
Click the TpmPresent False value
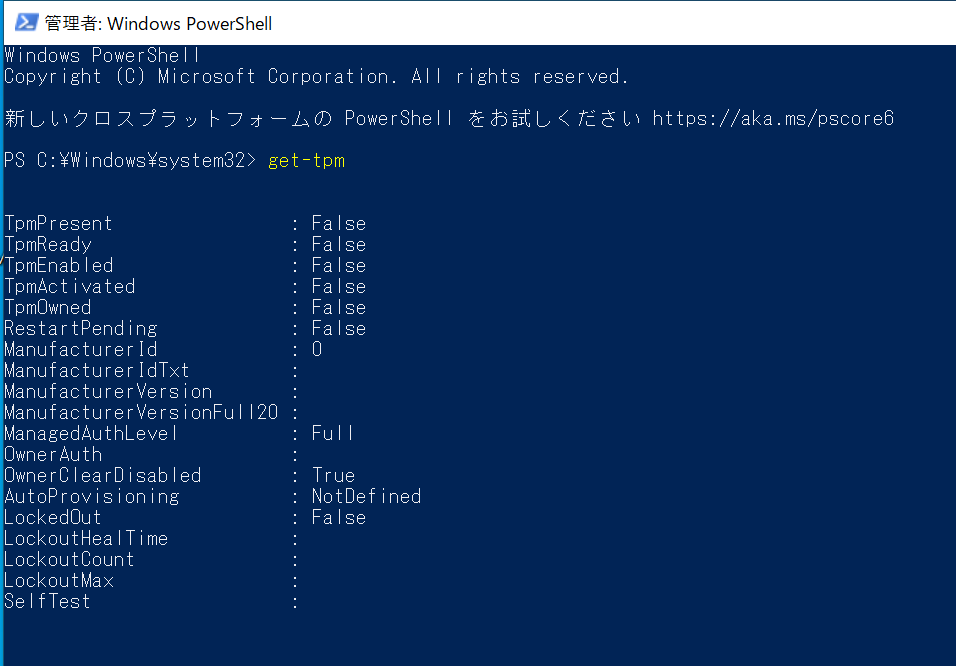click(x=339, y=224)
